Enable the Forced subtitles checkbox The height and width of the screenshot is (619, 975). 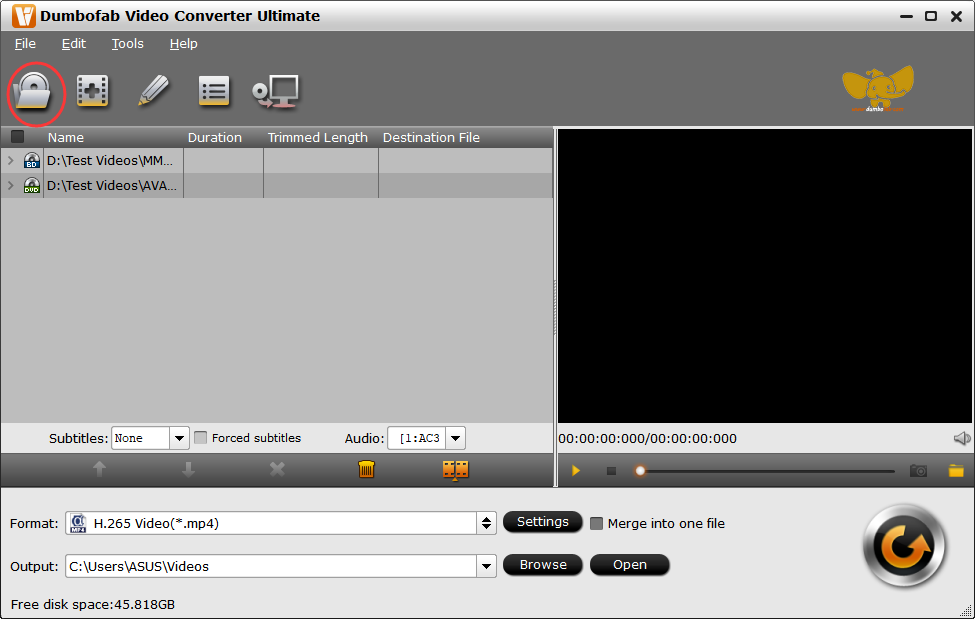pos(201,438)
